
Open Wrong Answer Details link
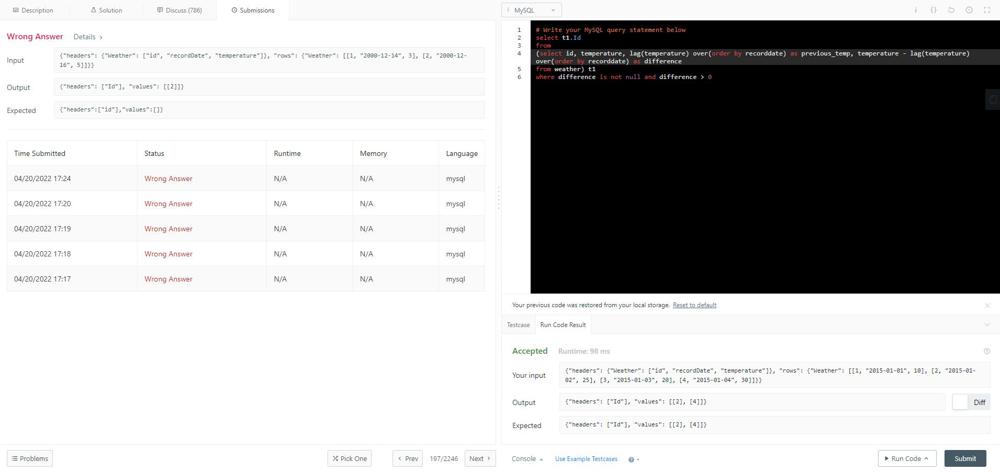point(88,37)
